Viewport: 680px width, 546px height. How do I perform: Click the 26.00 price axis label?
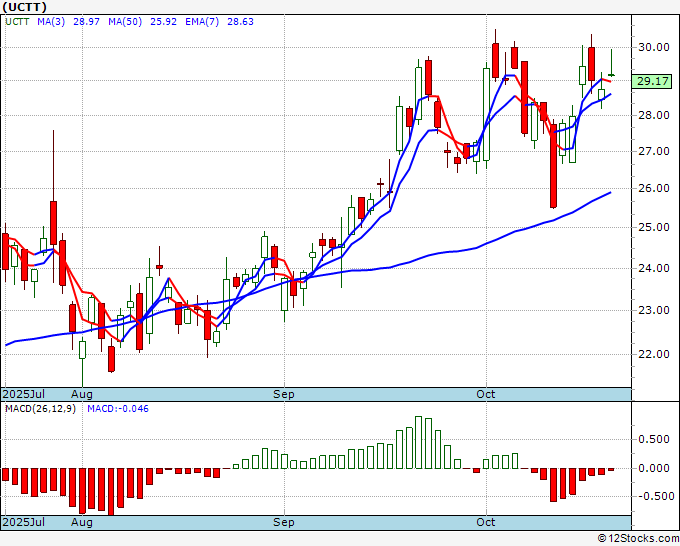click(x=654, y=188)
